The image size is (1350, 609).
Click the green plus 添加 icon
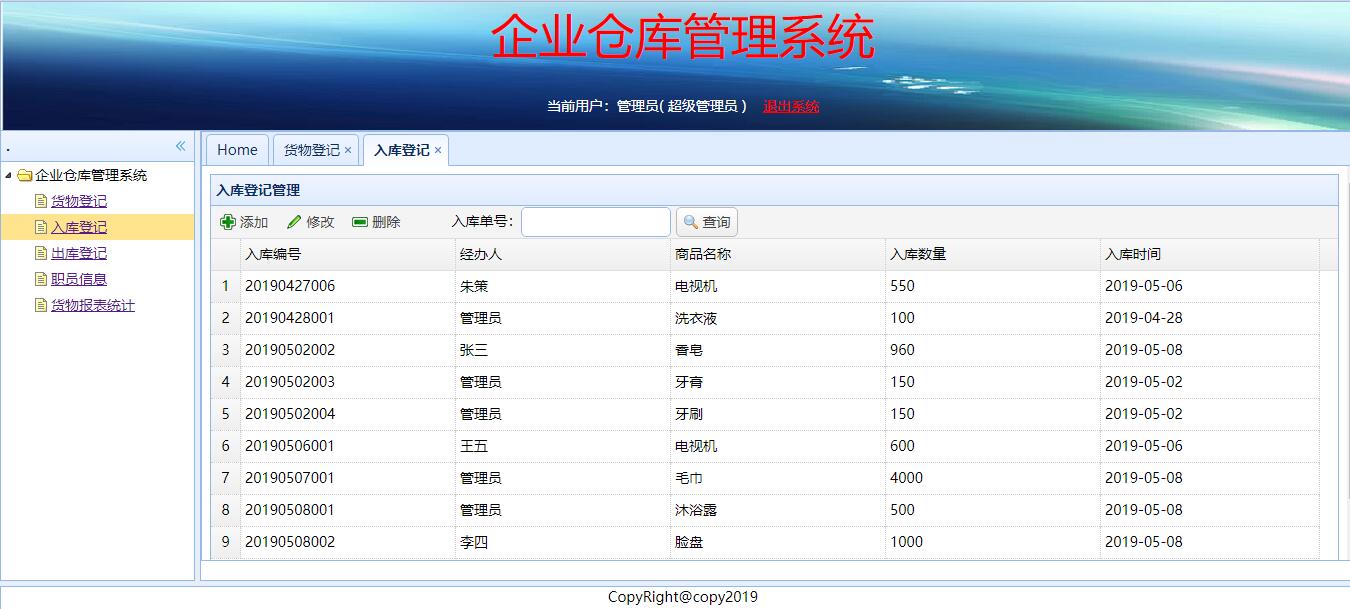tap(228, 222)
